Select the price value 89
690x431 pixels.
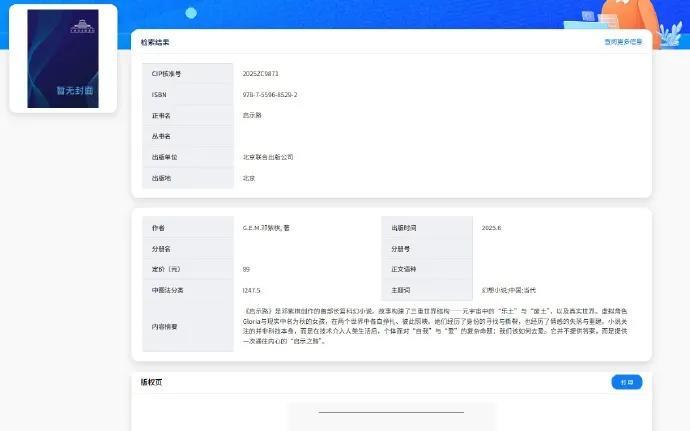pos(246,269)
